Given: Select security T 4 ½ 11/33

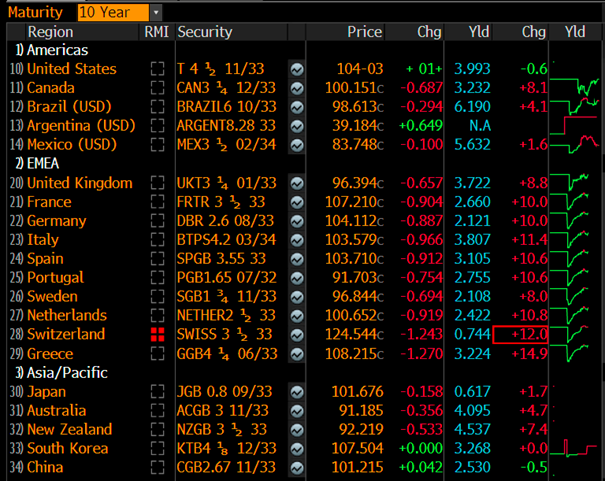Looking at the screenshot, I should click(x=220, y=69).
